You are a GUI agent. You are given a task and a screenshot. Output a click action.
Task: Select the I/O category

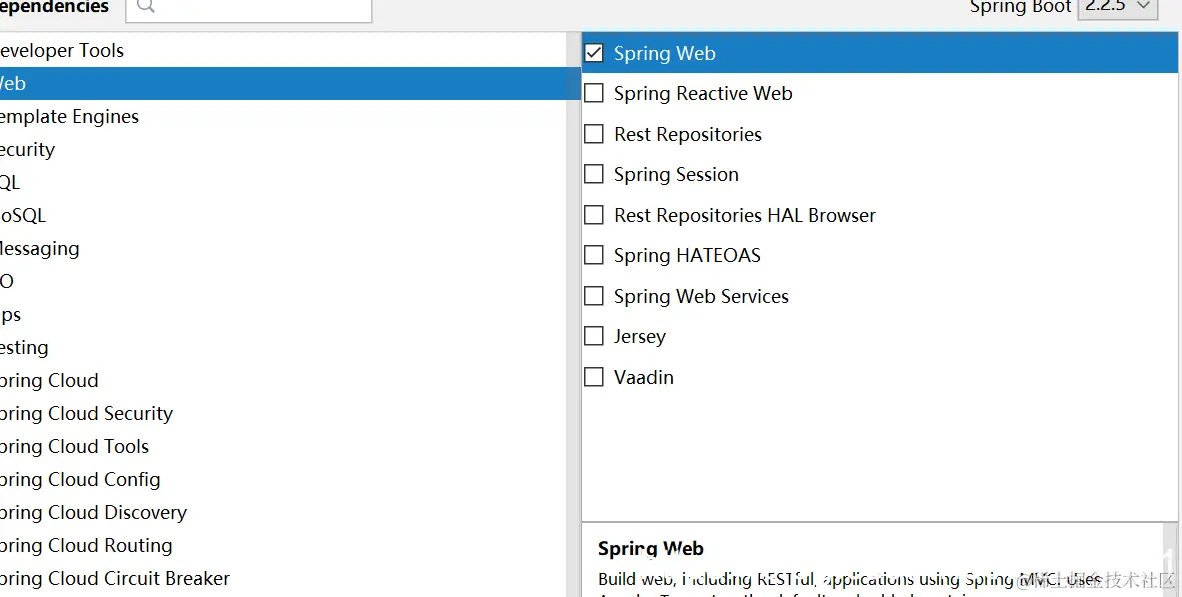(285, 281)
